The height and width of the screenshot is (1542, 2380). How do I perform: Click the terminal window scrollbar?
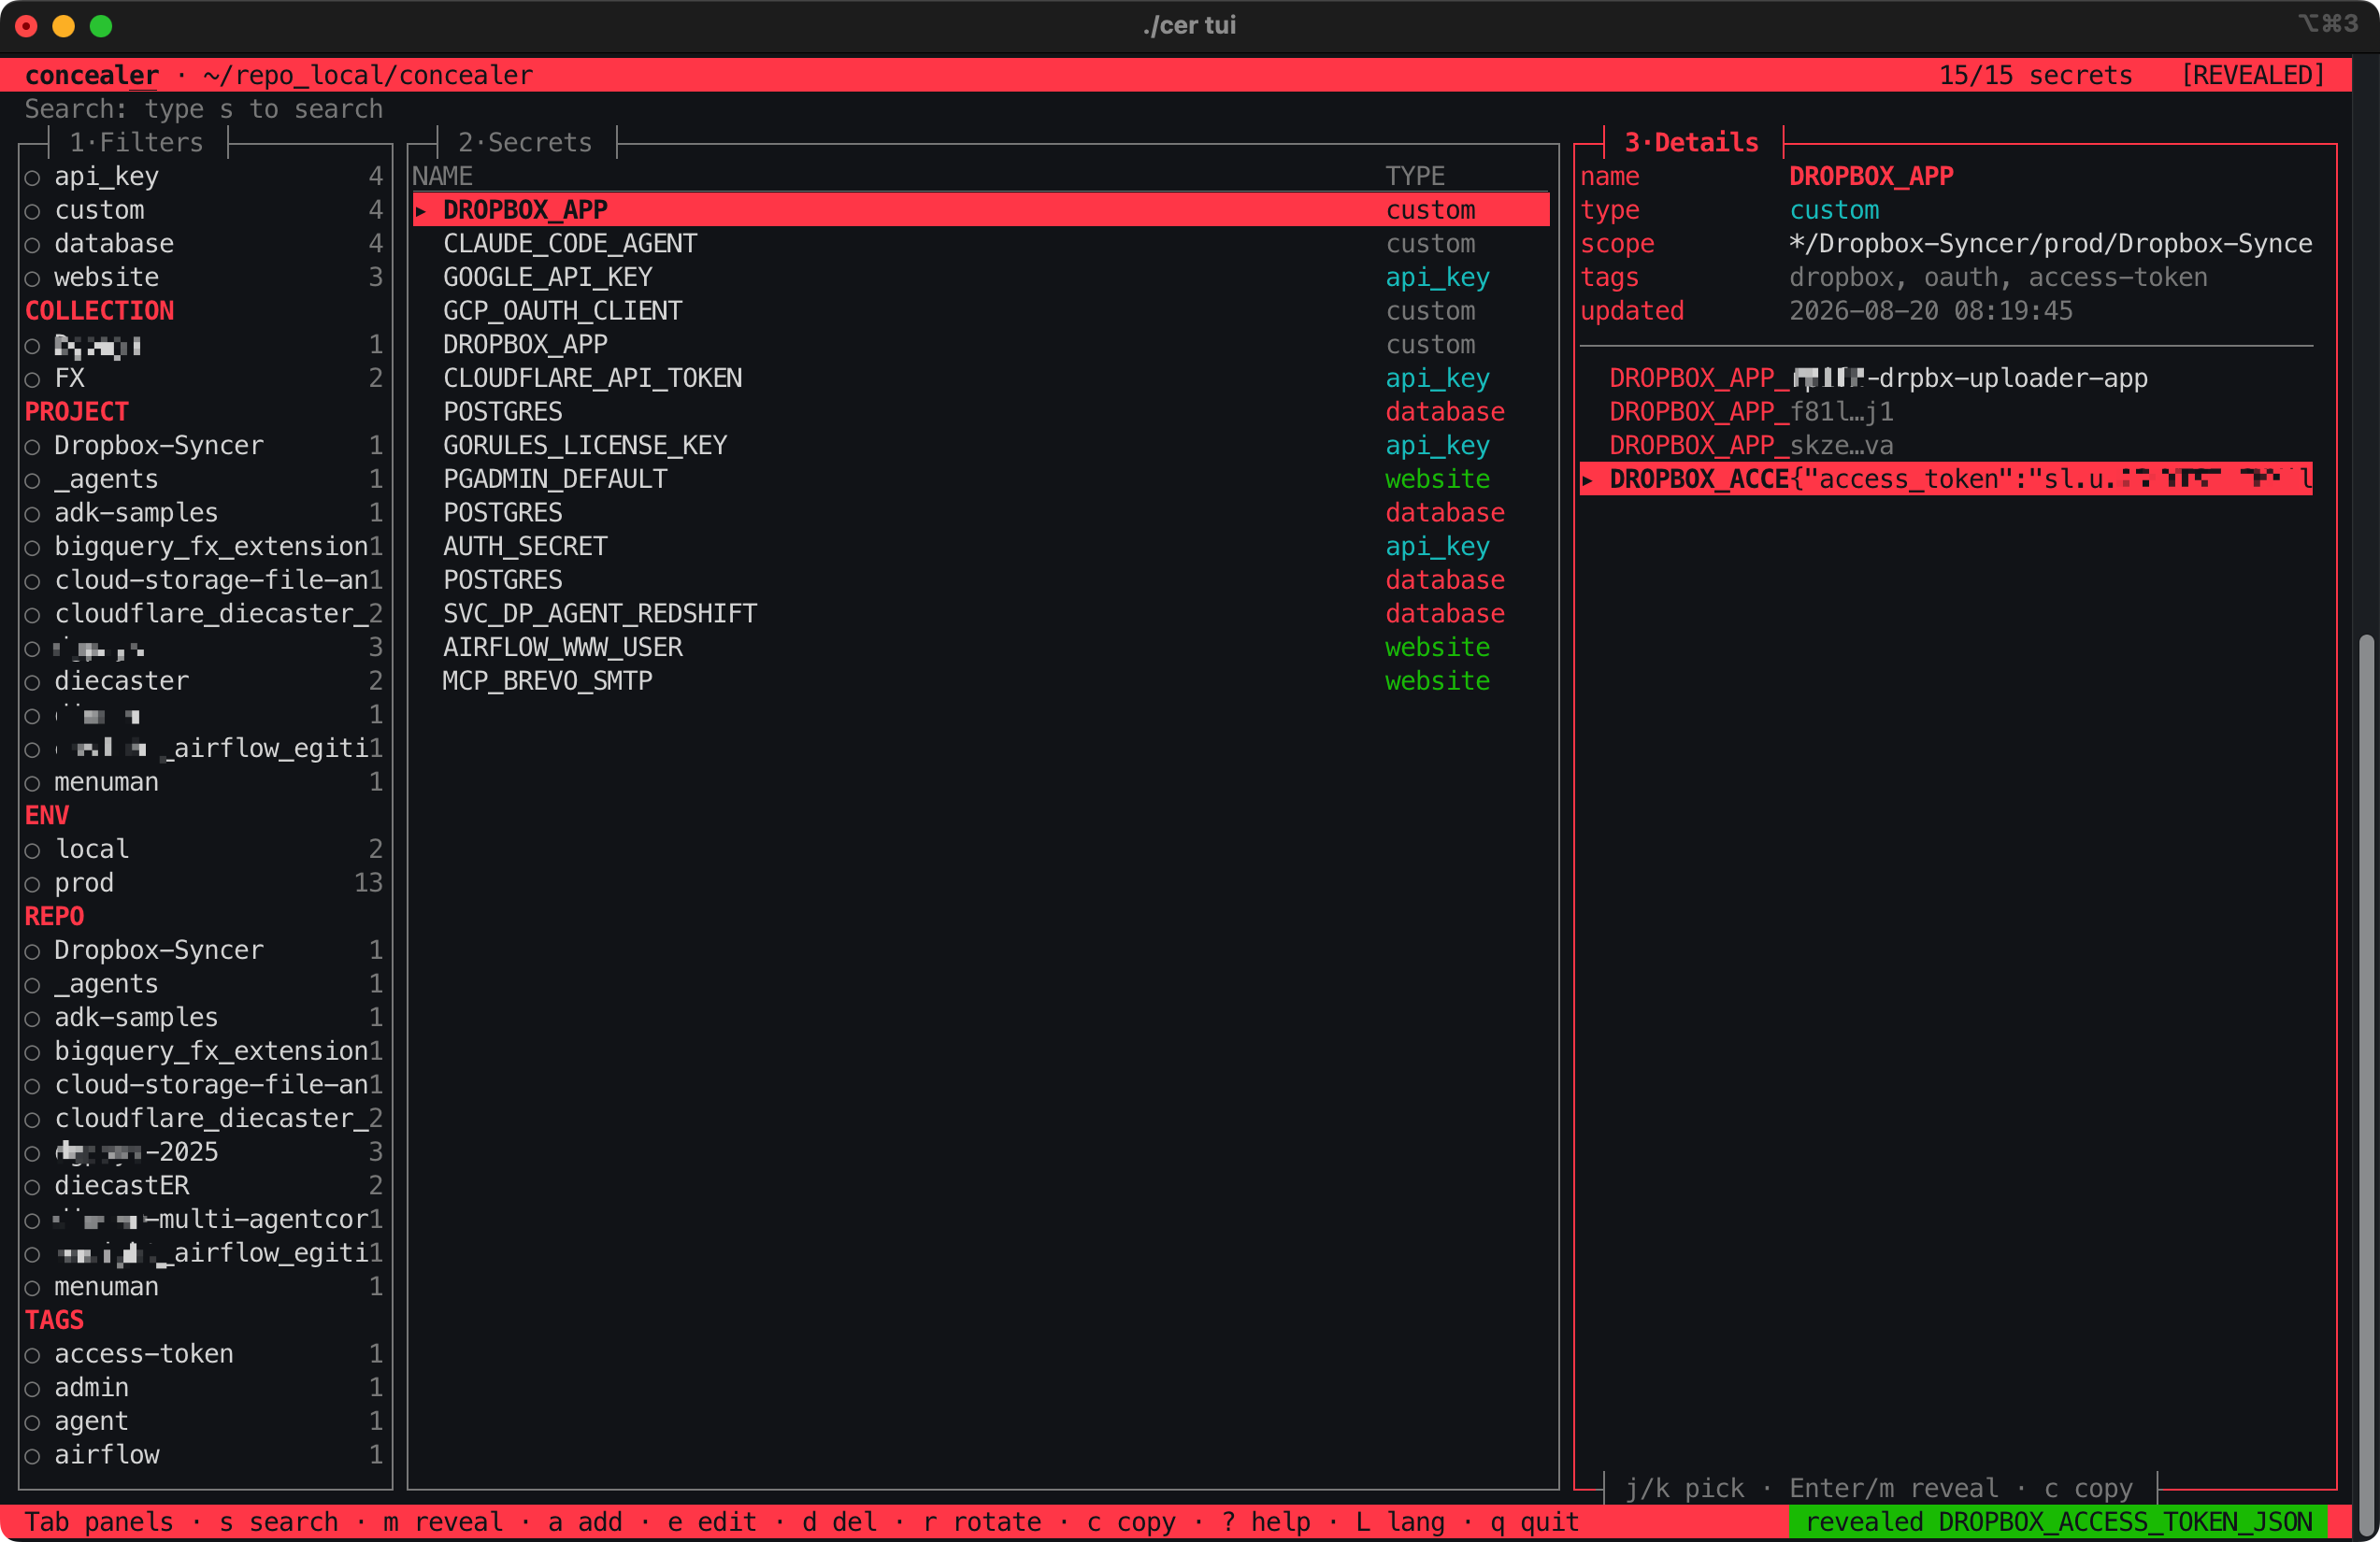point(2366,1085)
